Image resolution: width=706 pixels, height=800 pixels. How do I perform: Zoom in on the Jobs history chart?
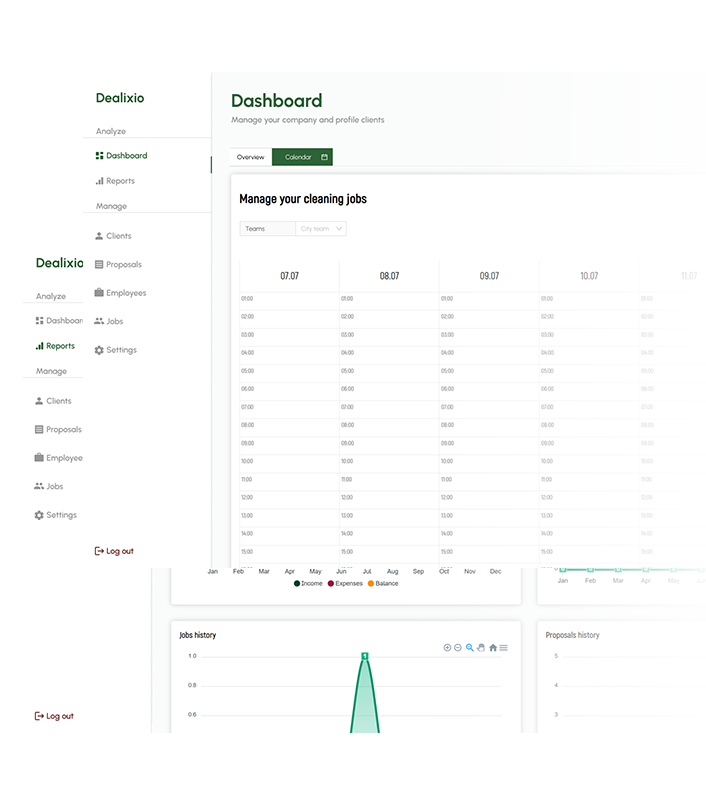click(x=447, y=648)
